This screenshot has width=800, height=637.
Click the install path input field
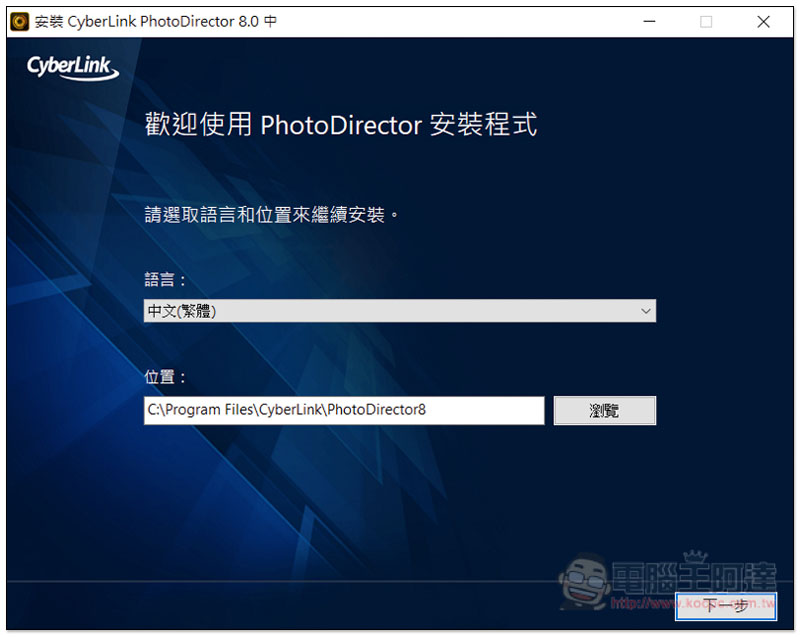click(344, 410)
